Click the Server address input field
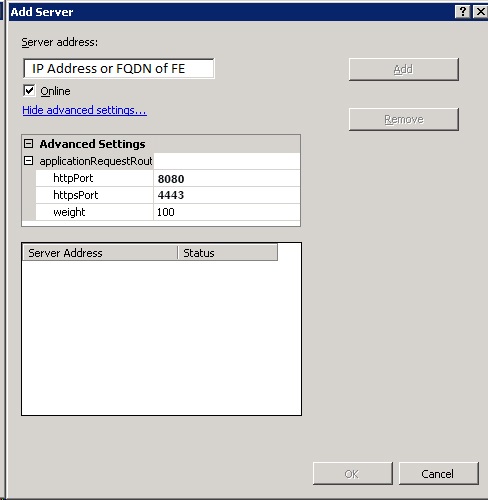488x500 pixels. [x=119, y=68]
